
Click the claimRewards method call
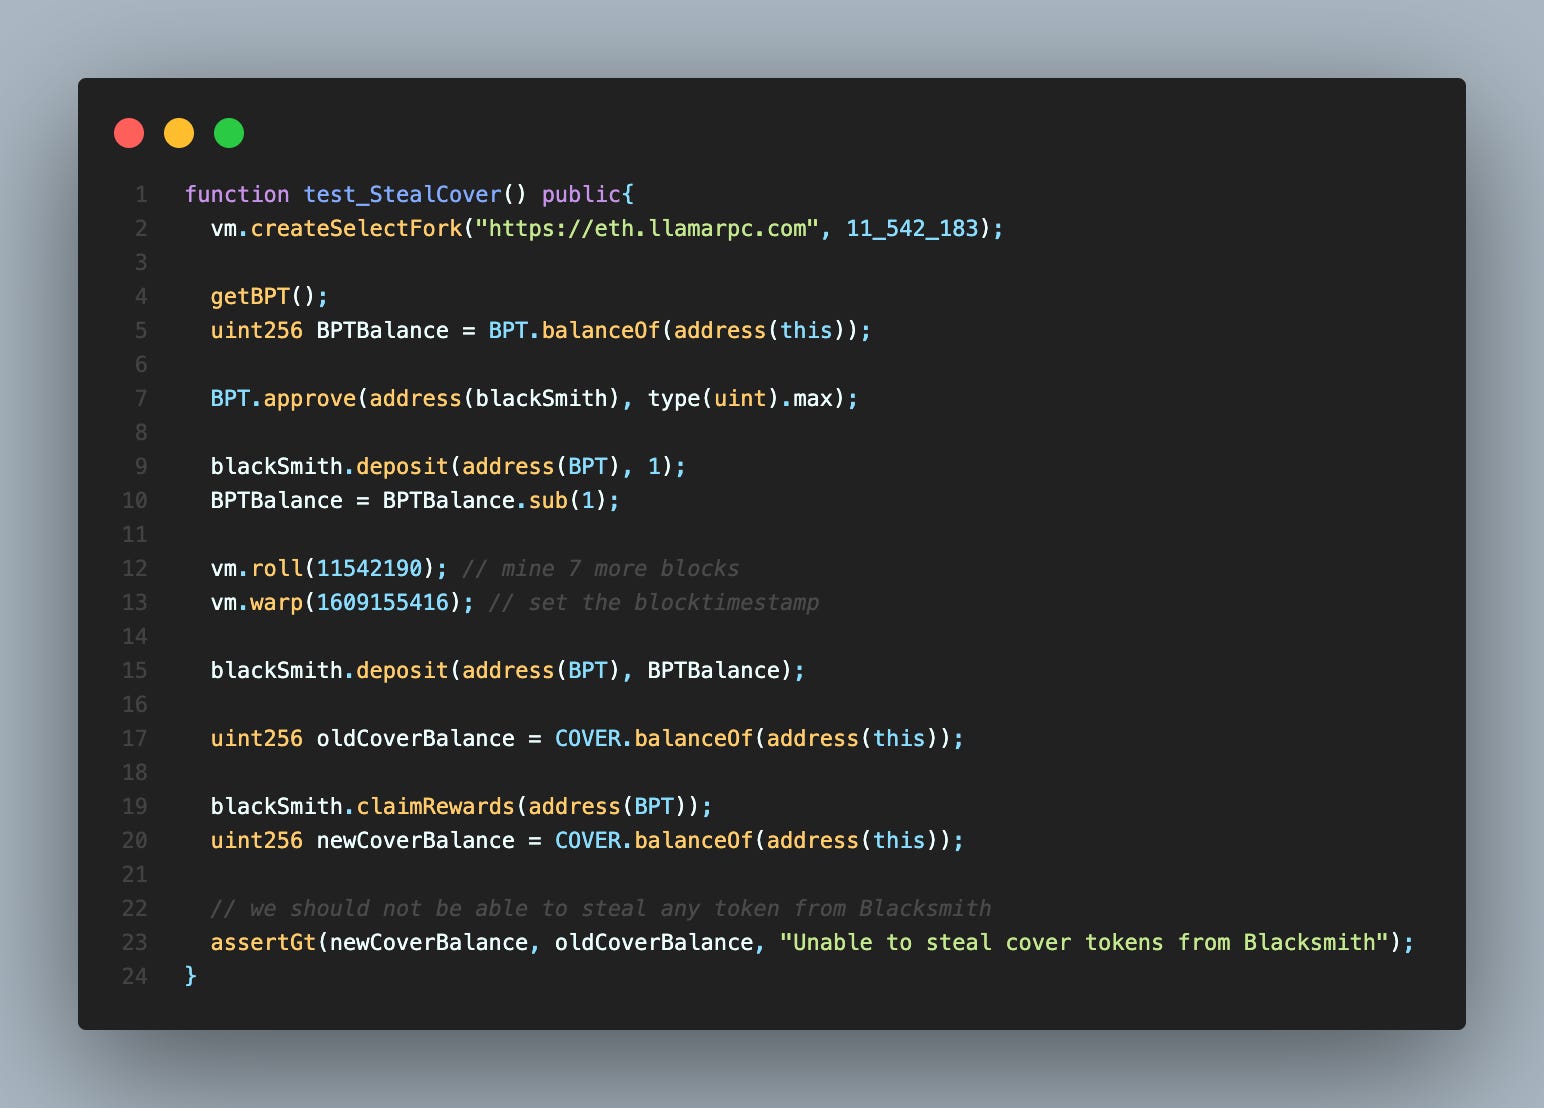[x=435, y=806]
